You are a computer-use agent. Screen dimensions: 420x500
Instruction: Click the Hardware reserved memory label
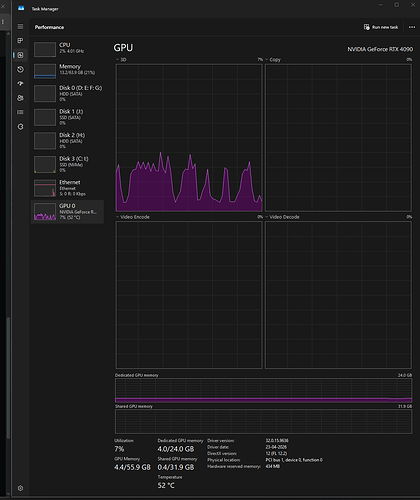point(234,466)
